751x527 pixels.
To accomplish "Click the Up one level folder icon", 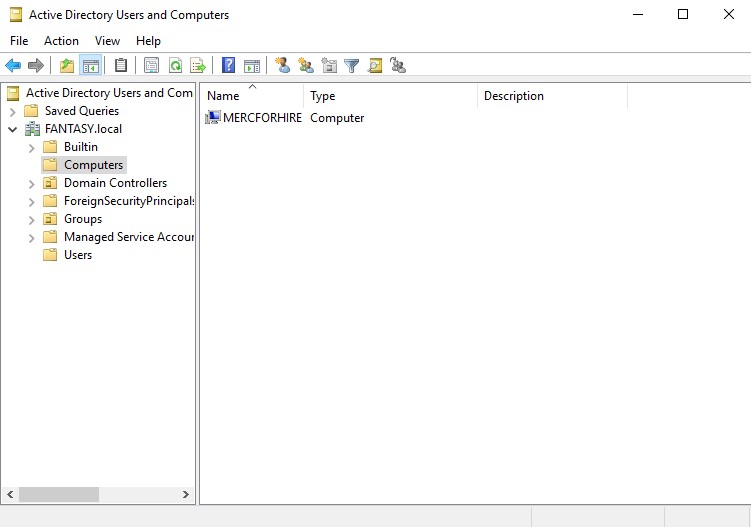I will (67, 66).
